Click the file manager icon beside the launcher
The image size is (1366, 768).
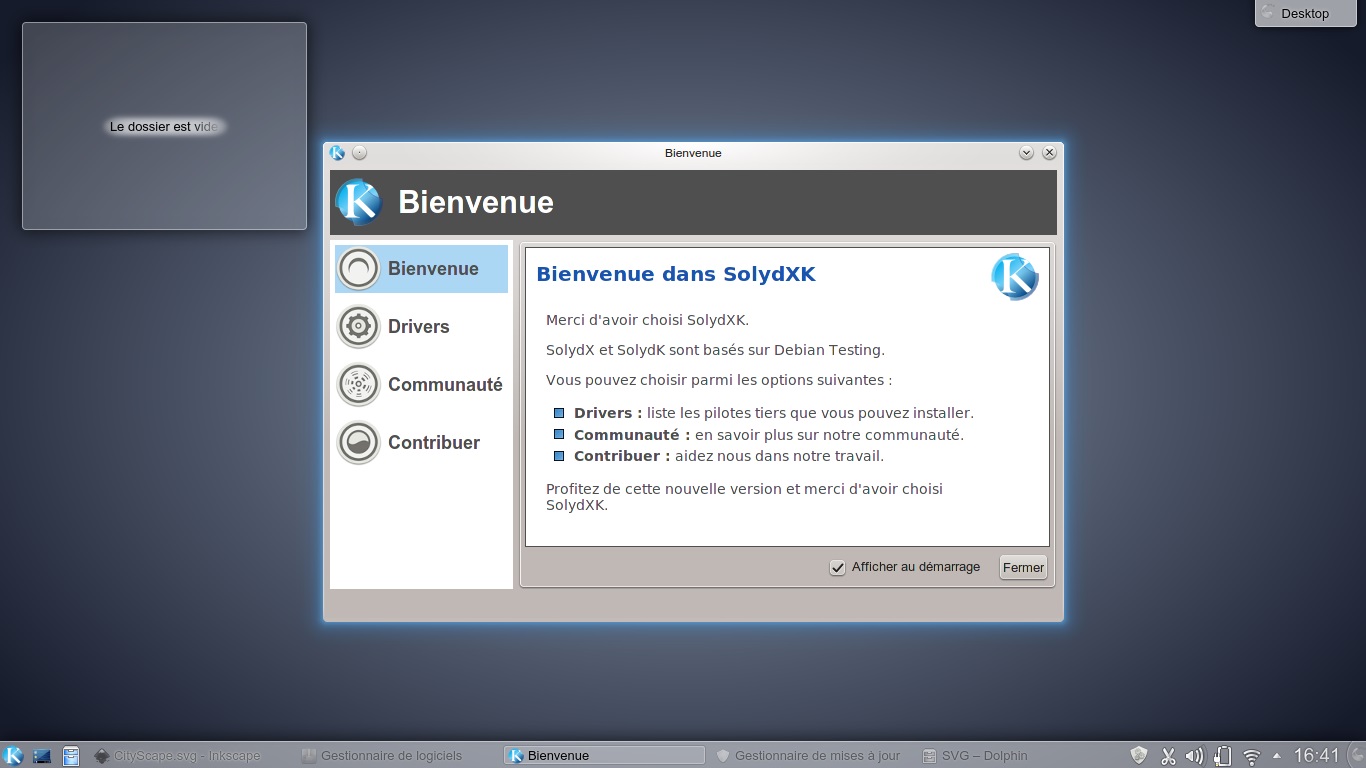(x=71, y=756)
